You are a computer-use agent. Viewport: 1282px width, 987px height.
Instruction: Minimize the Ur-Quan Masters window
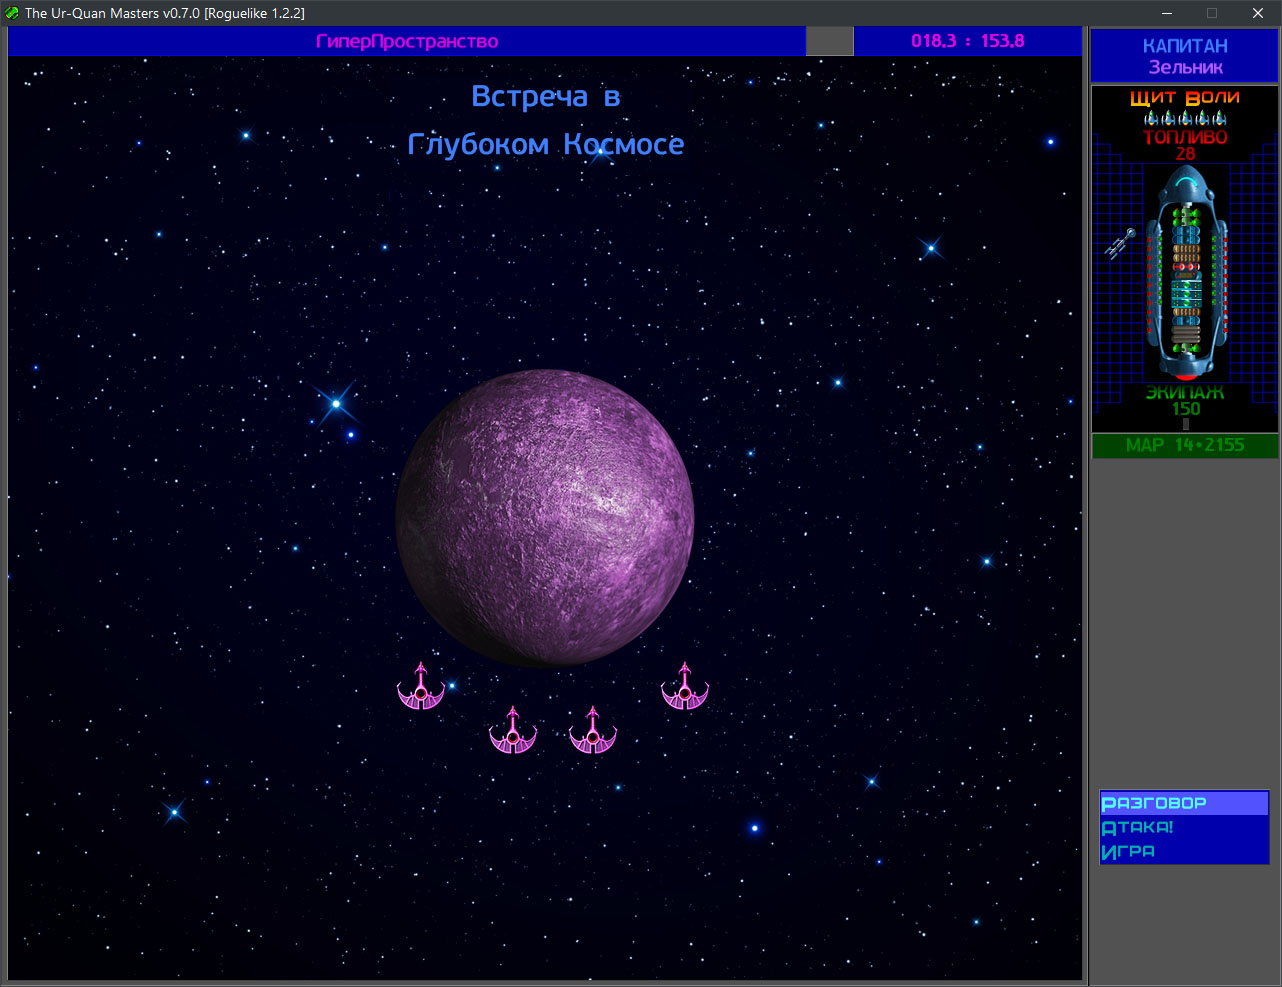(x=1167, y=13)
